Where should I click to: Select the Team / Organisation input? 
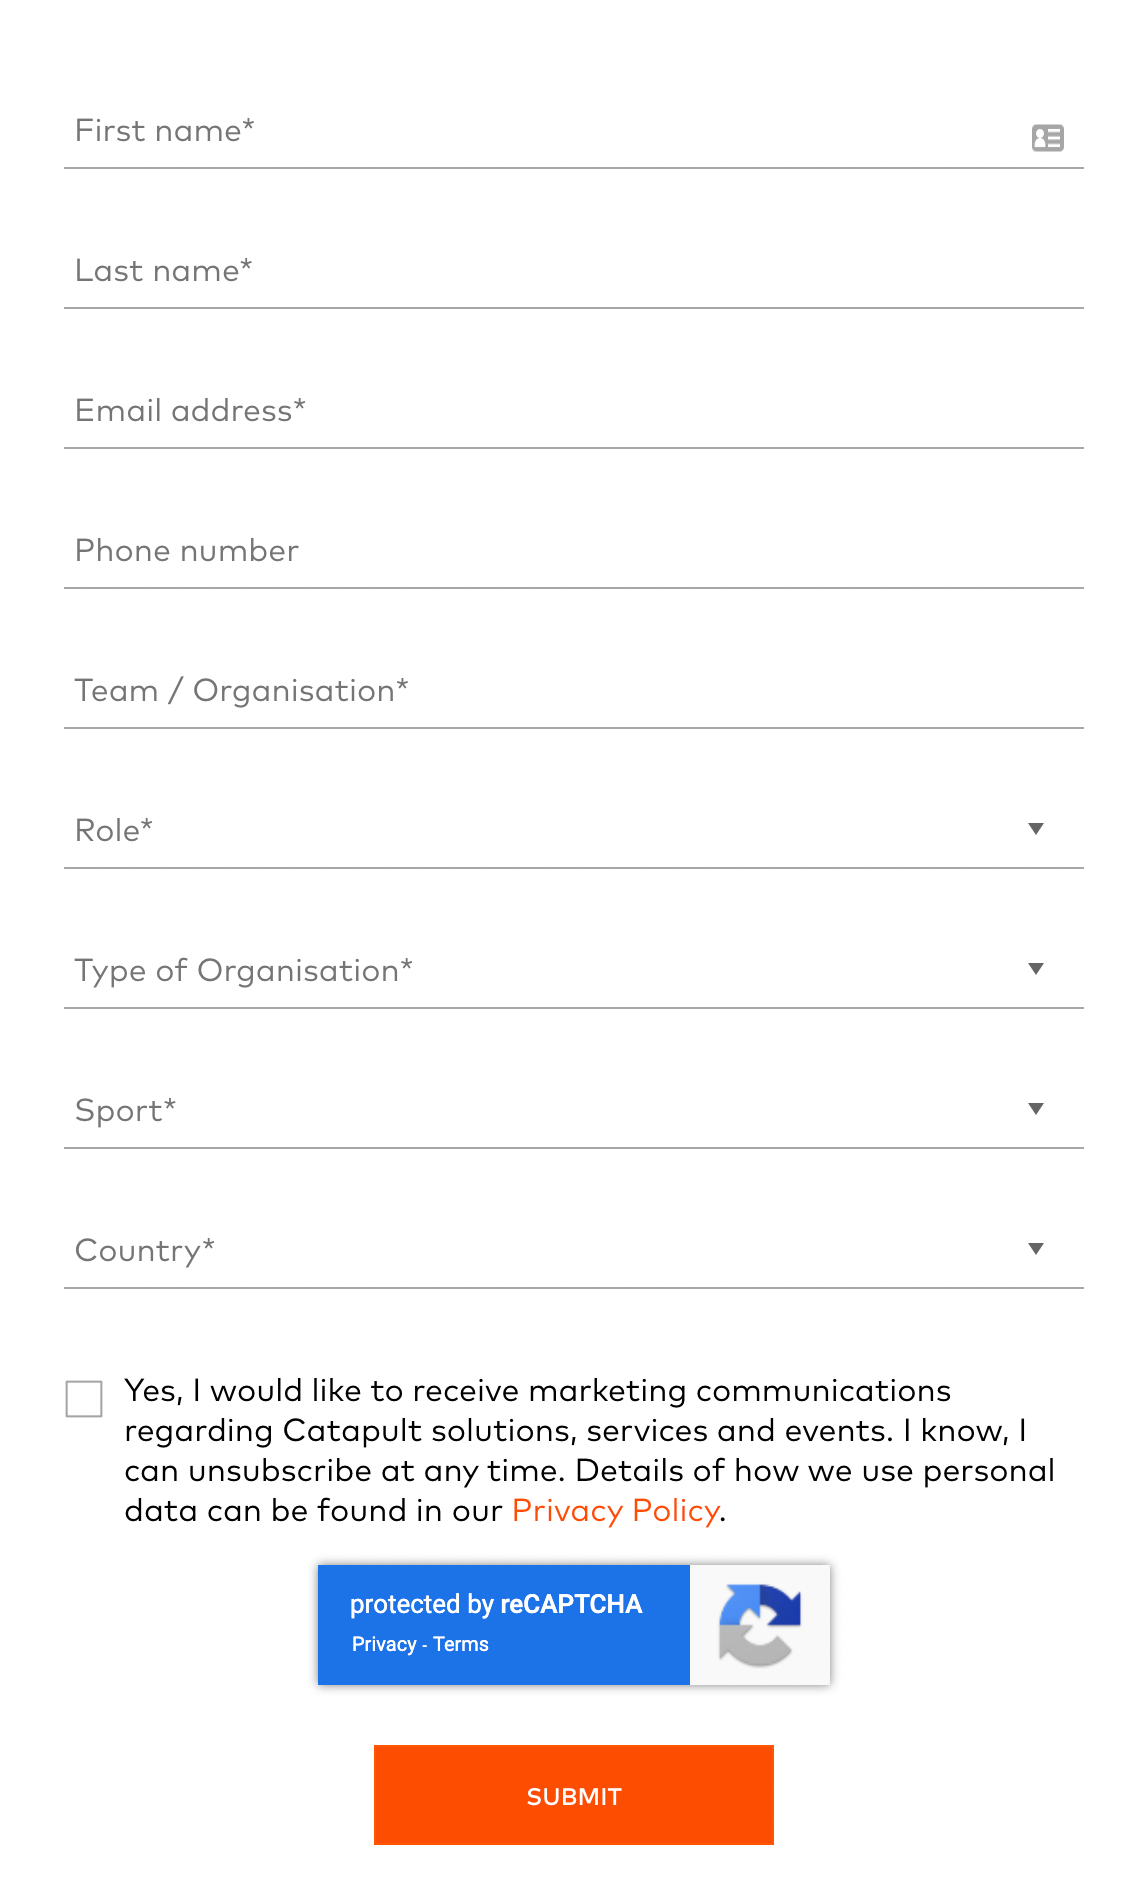tap(574, 690)
